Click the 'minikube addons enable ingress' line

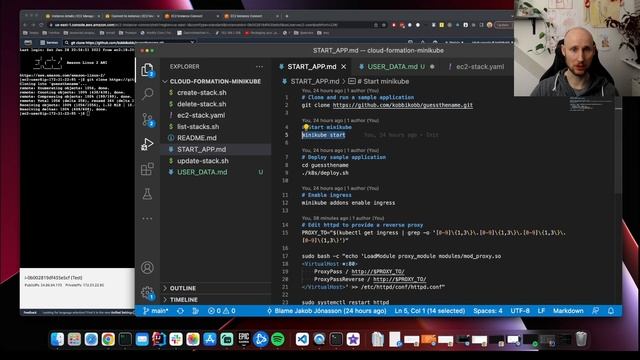point(348,203)
